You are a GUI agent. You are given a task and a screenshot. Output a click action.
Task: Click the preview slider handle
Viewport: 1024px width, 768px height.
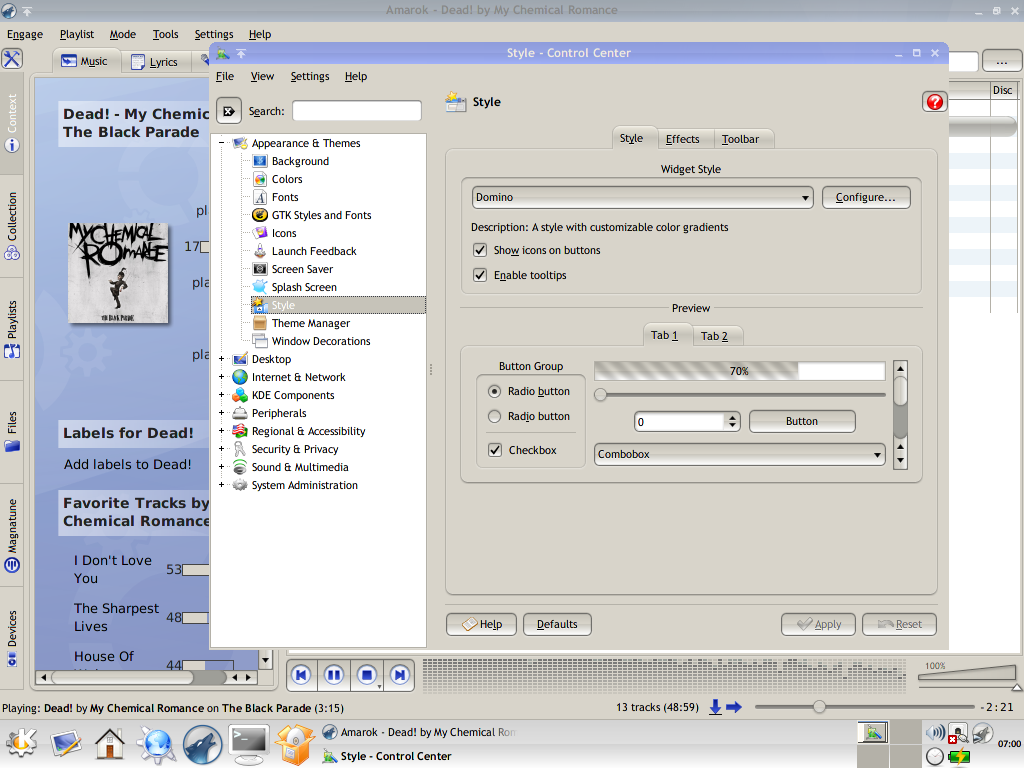click(x=600, y=394)
